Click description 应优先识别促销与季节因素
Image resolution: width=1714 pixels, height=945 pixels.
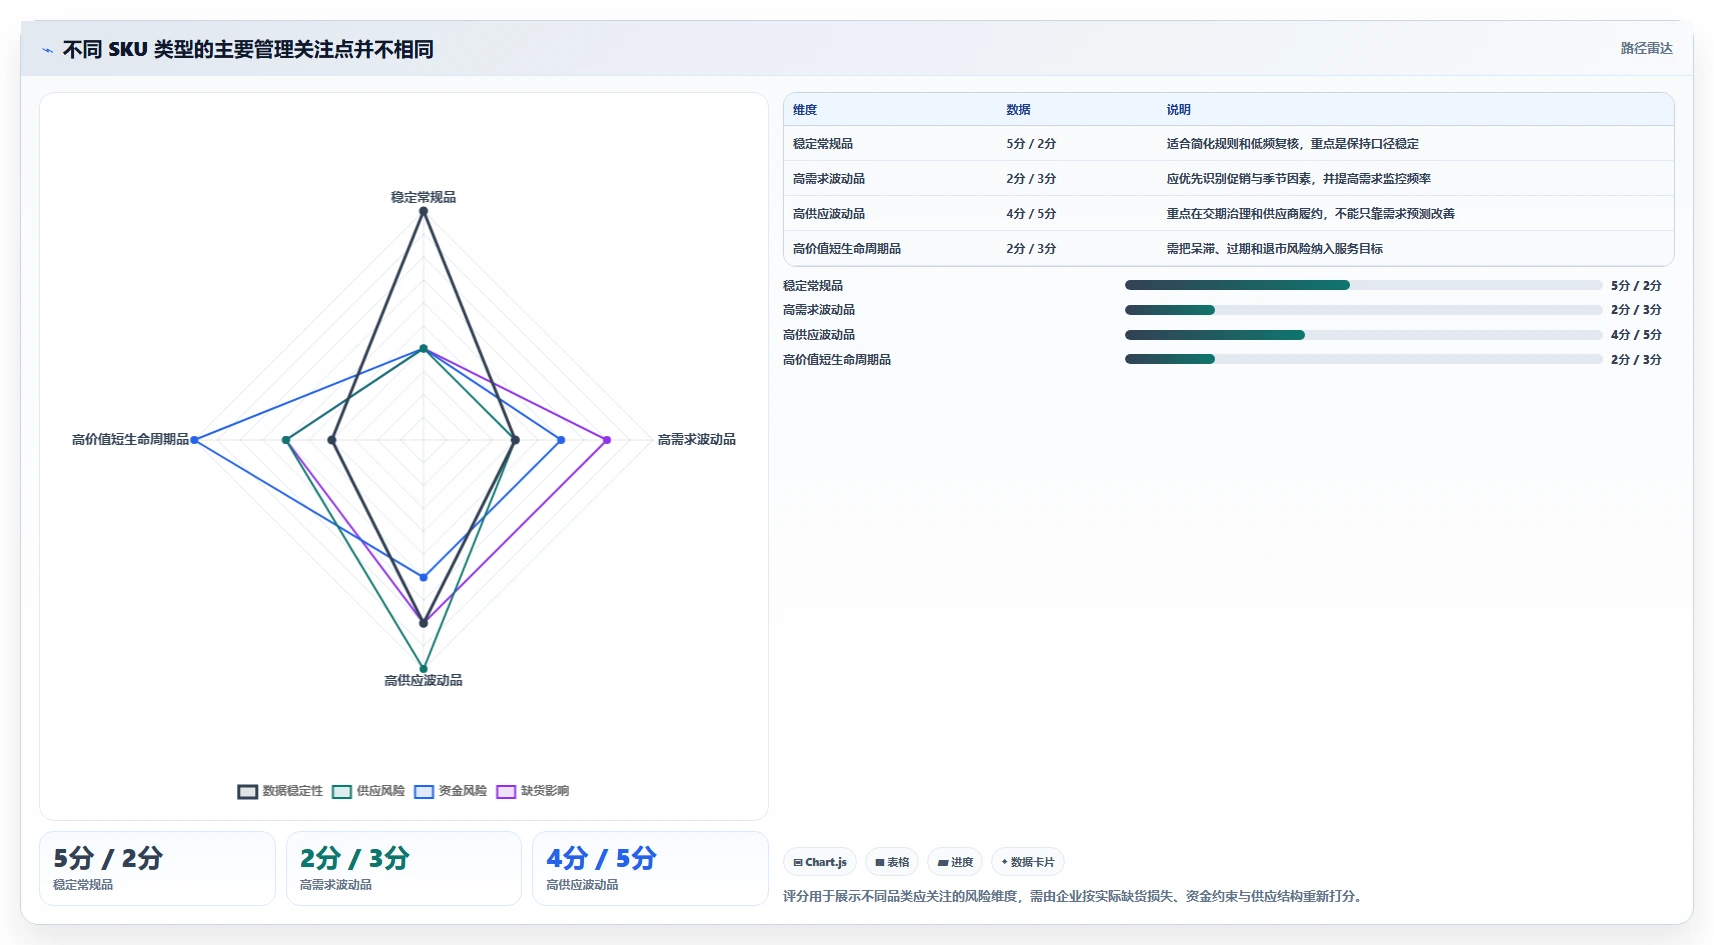1298,179
